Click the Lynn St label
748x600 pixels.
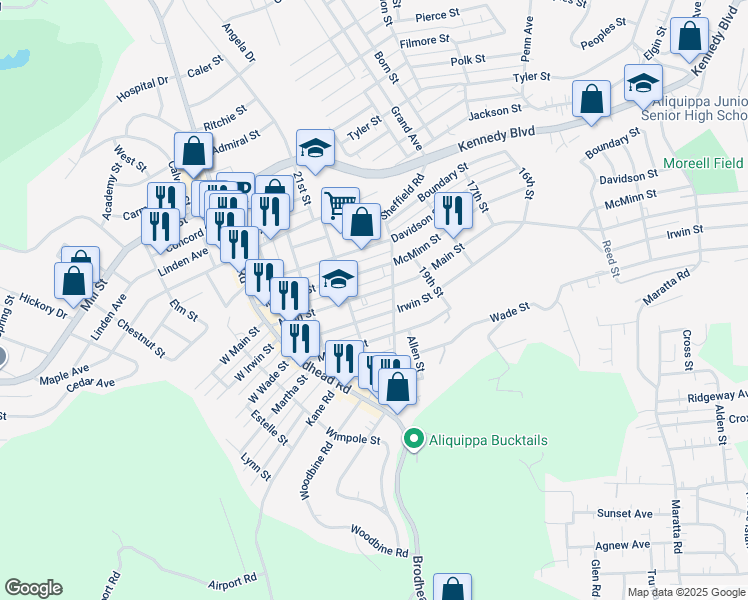point(256,466)
